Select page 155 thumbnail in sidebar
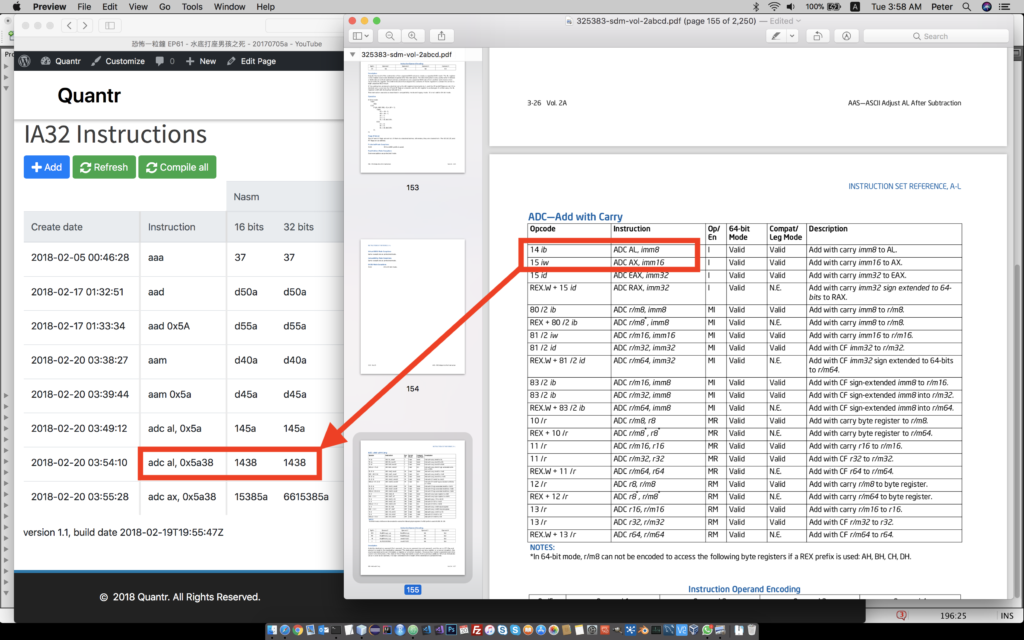The height and width of the screenshot is (640, 1024). (413, 507)
